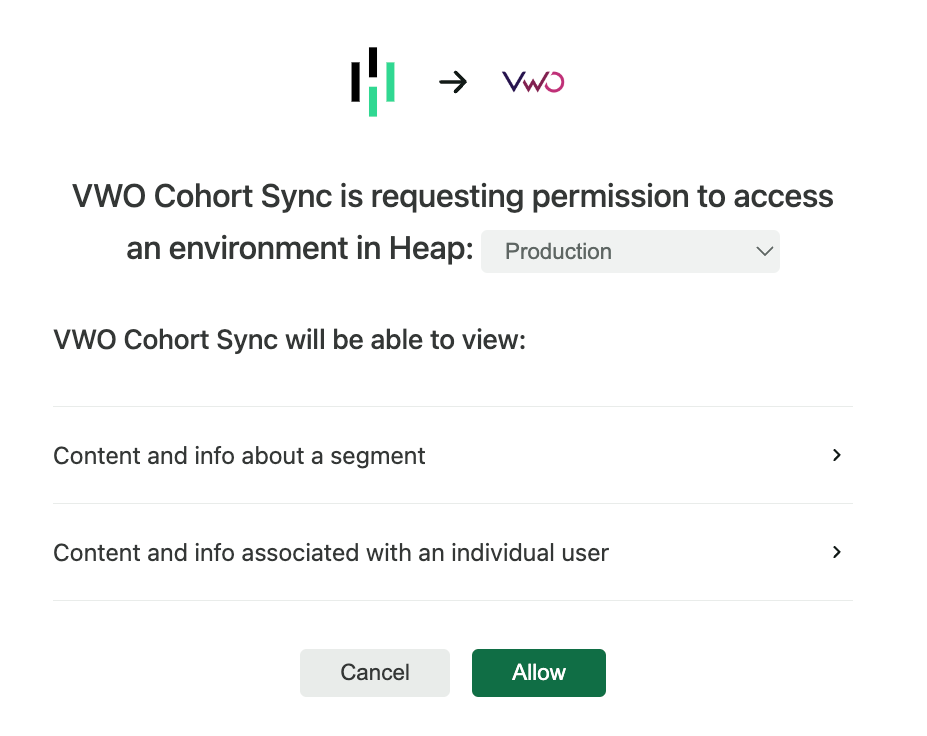Select the 'Production' text in environment selector

[x=558, y=251]
